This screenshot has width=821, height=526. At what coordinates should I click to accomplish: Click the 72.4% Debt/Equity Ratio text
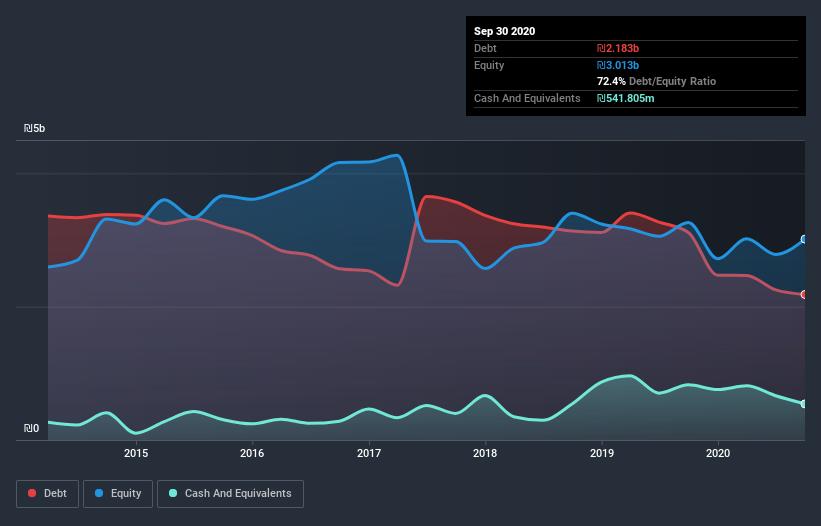point(656,81)
